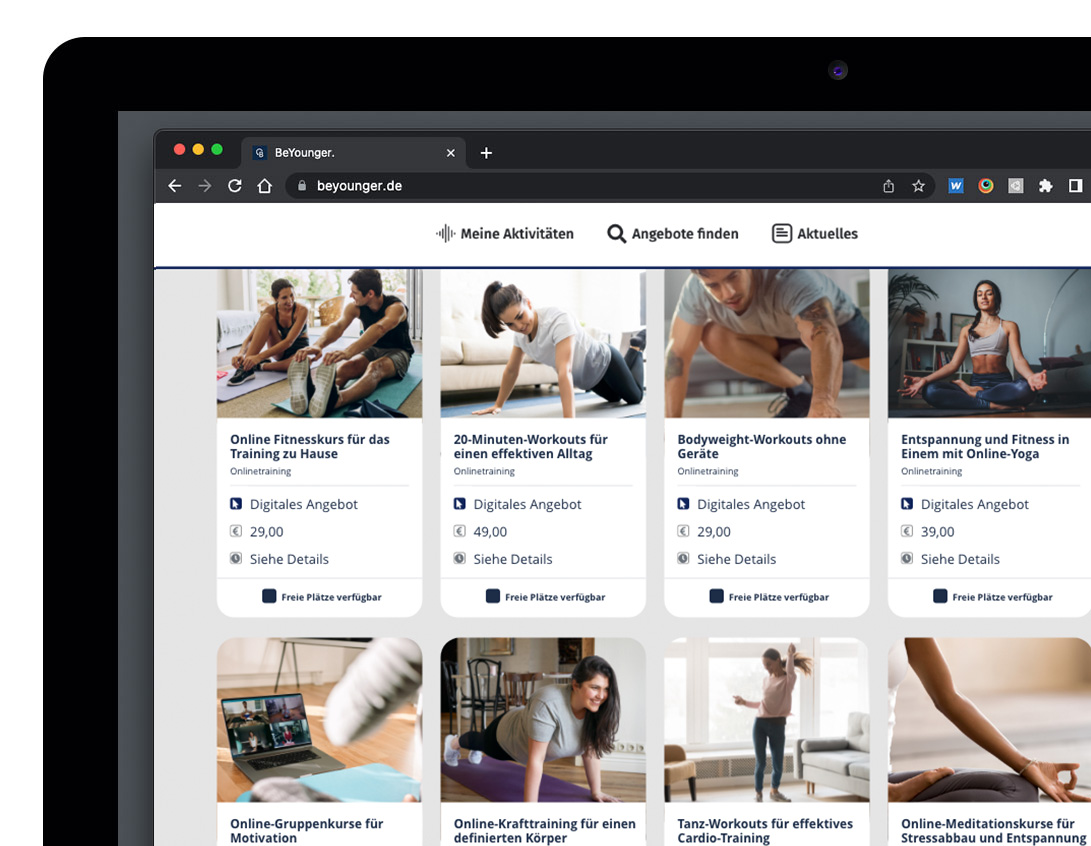Click the euro icon beside 39,00
1091x846 pixels.
(x=907, y=531)
